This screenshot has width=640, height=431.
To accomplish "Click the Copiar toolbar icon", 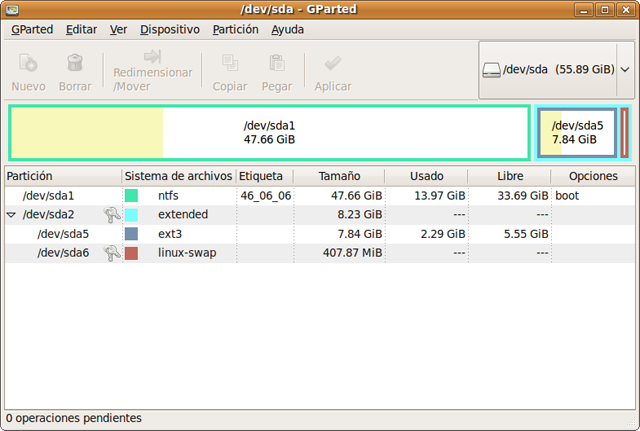I will [230, 64].
